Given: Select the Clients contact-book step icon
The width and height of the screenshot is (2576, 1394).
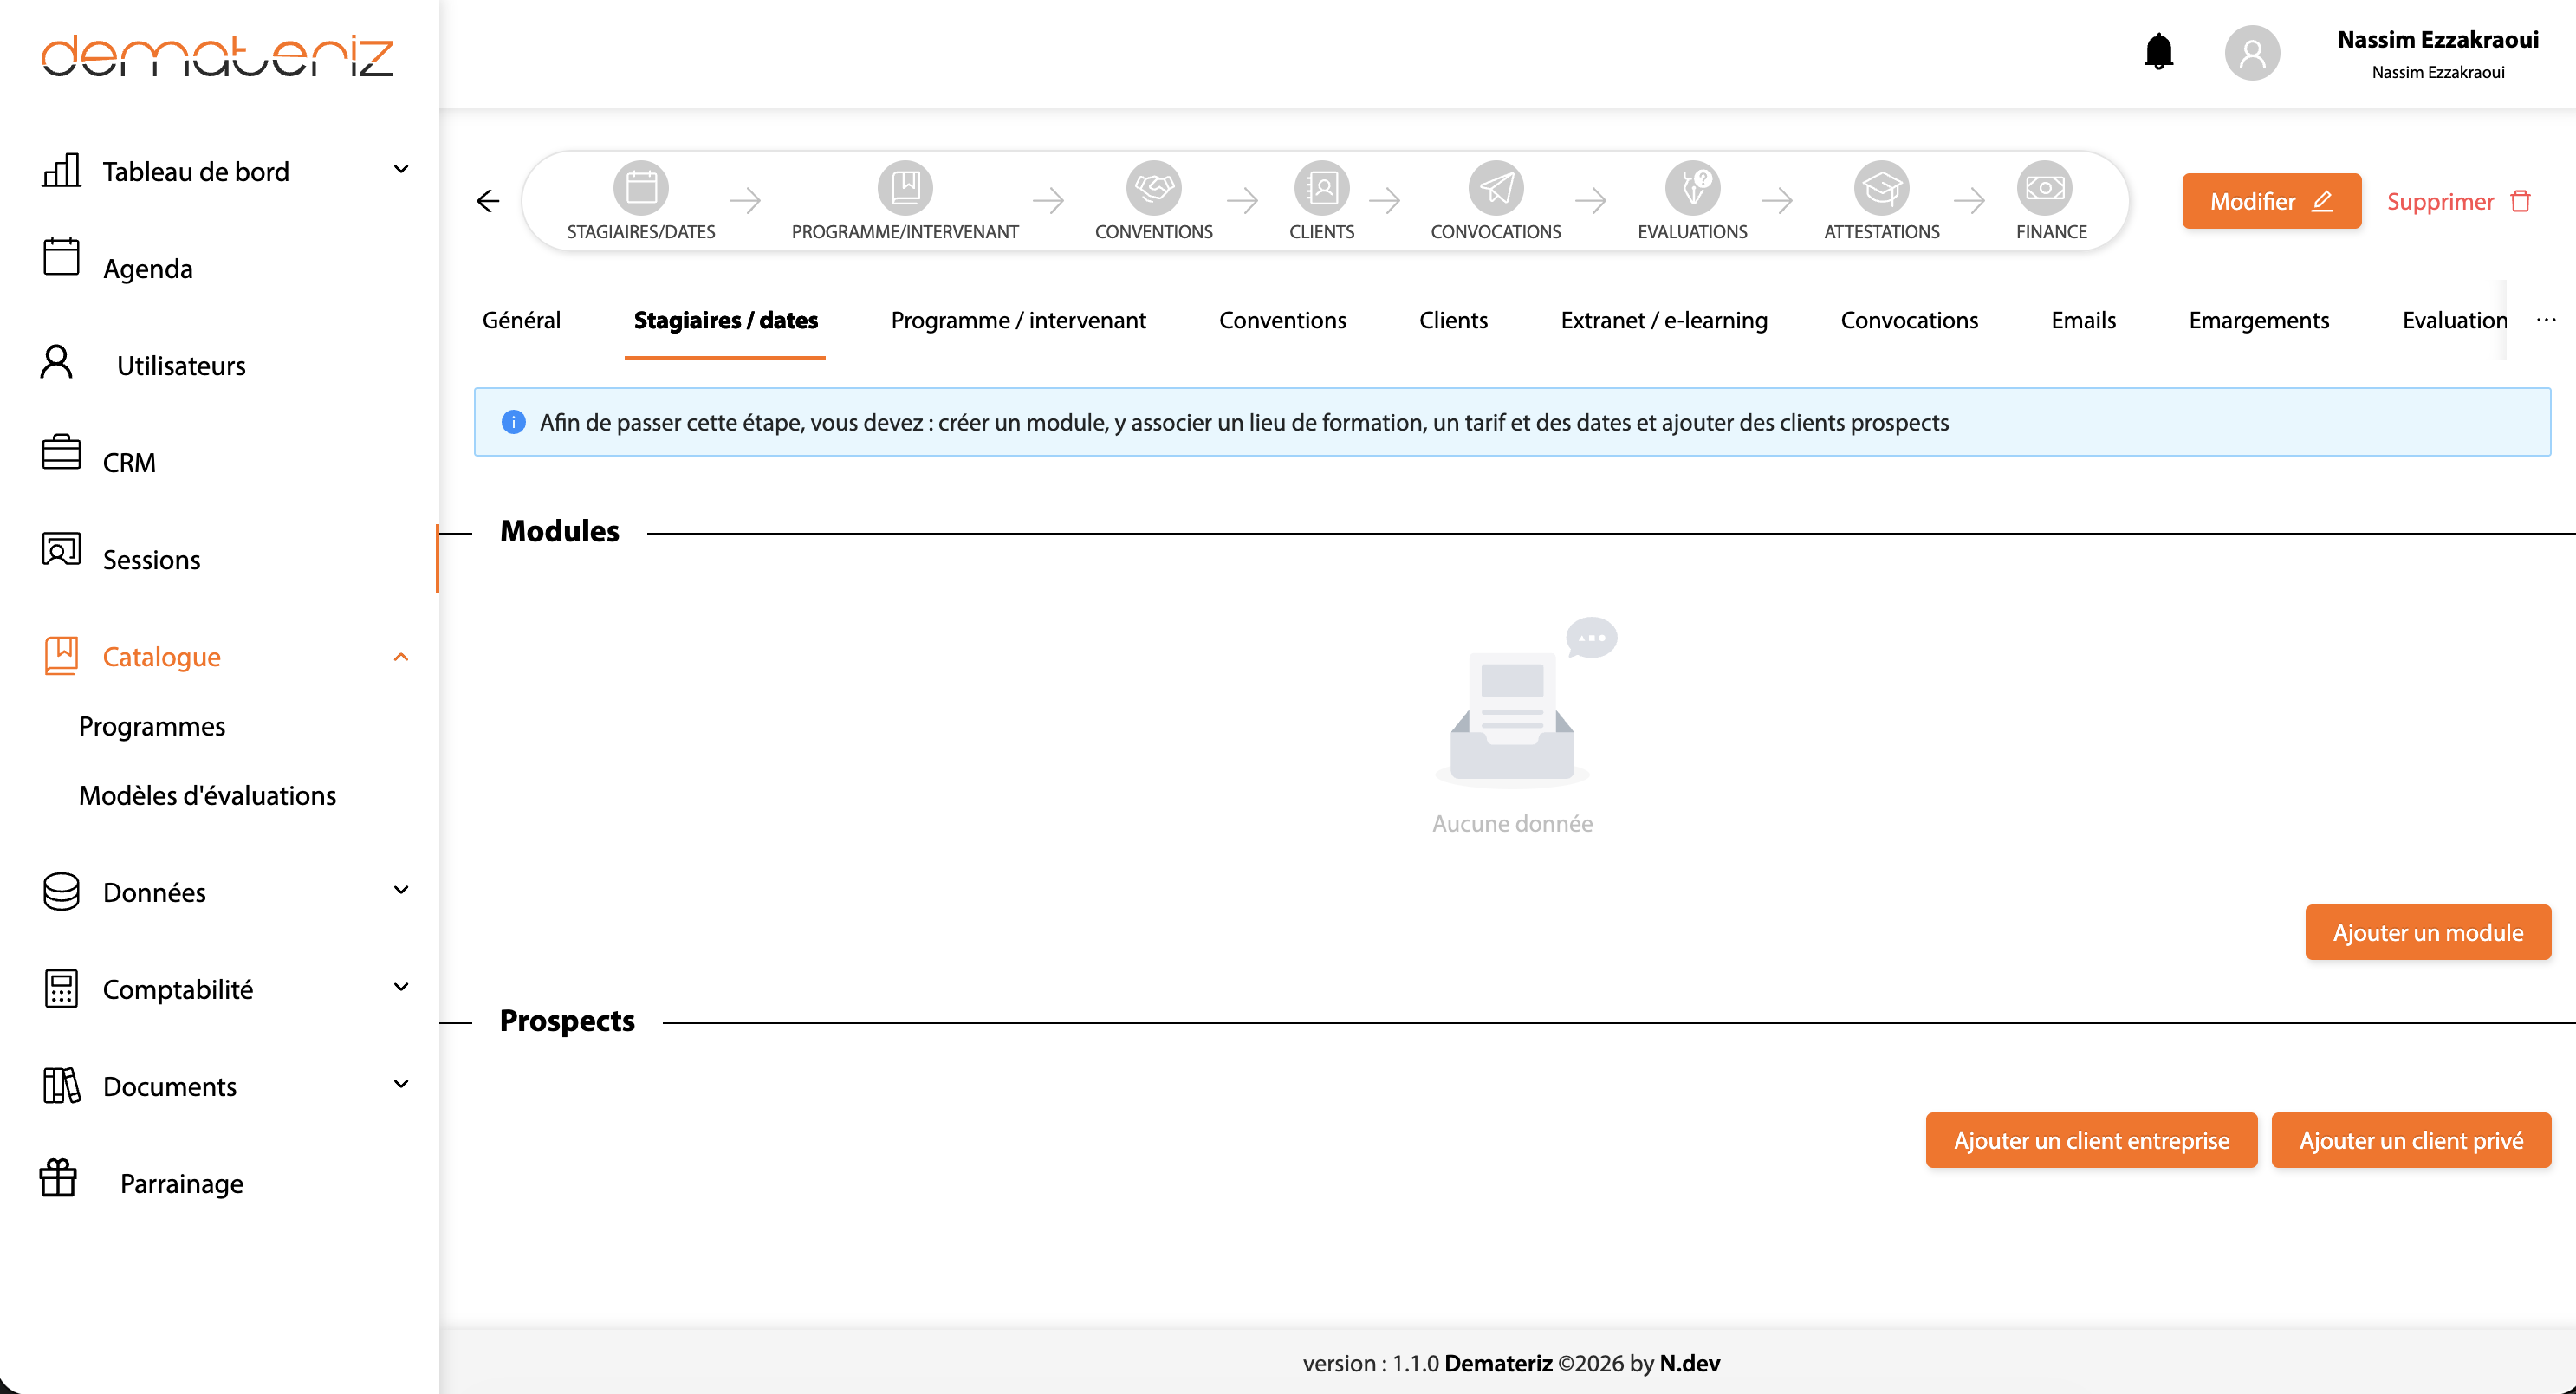Looking at the screenshot, I should [1322, 187].
